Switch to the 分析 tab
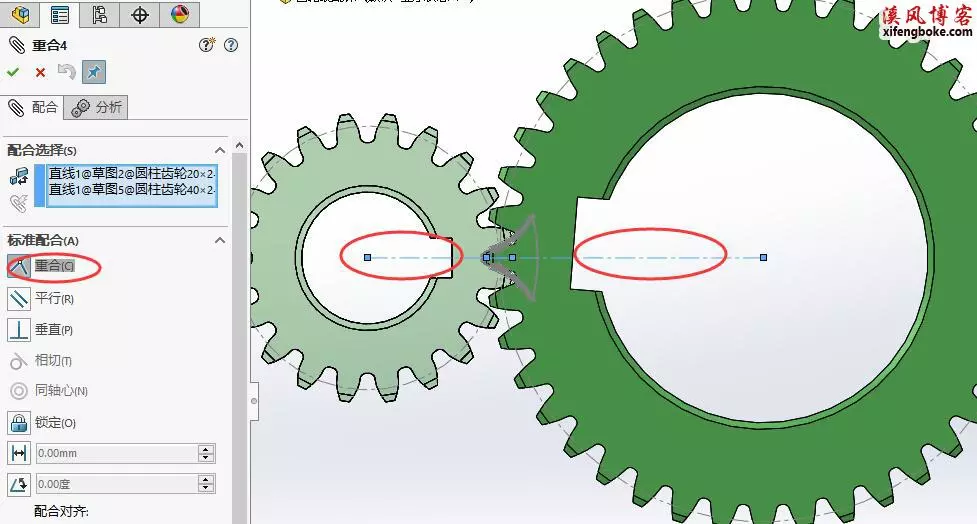 click(96, 108)
